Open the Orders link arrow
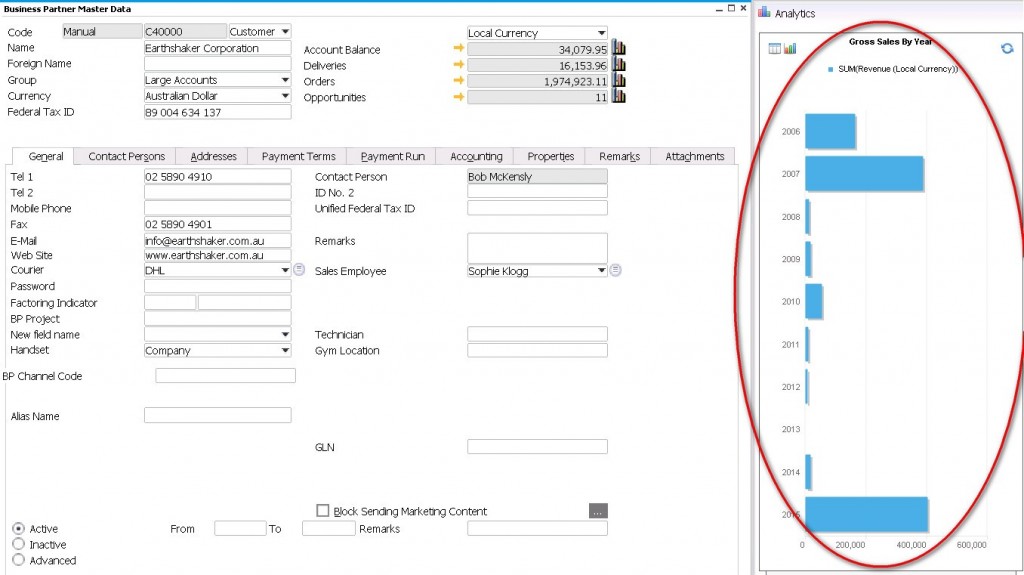Image resolution: width=1024 pixels, height=575 pixels. pos(459,81)
